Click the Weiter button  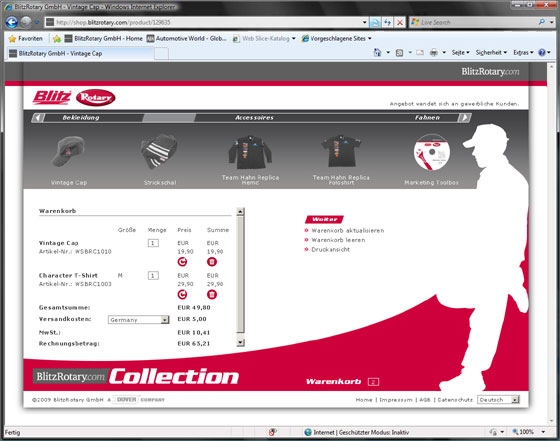324,219
